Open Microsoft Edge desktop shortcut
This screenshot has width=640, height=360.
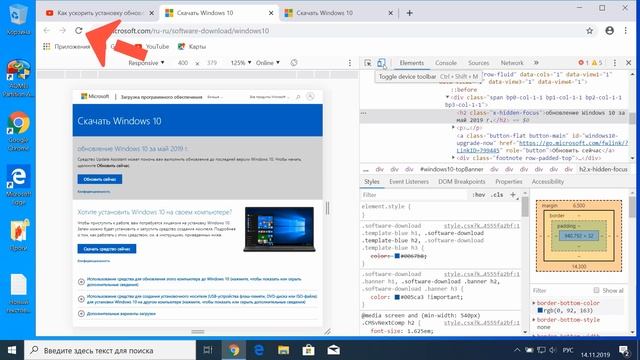18,185
